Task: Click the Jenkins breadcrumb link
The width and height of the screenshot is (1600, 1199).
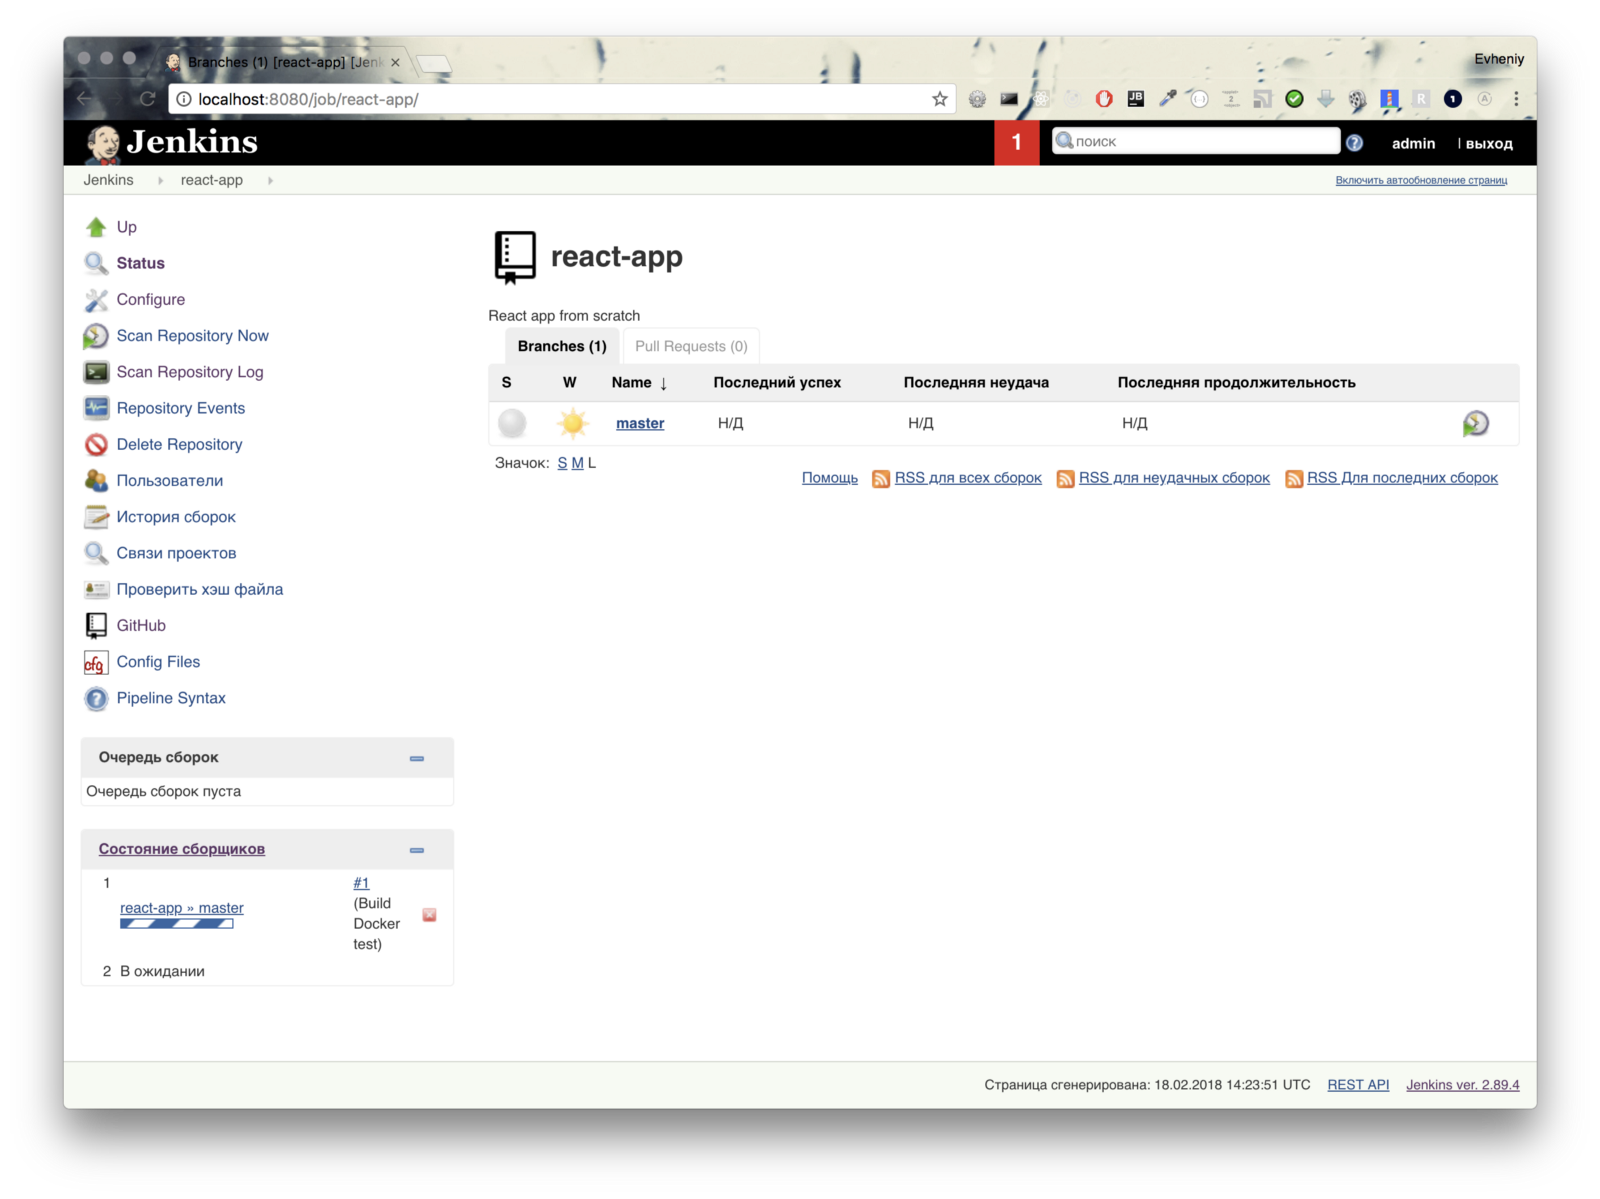Action: 108,180
